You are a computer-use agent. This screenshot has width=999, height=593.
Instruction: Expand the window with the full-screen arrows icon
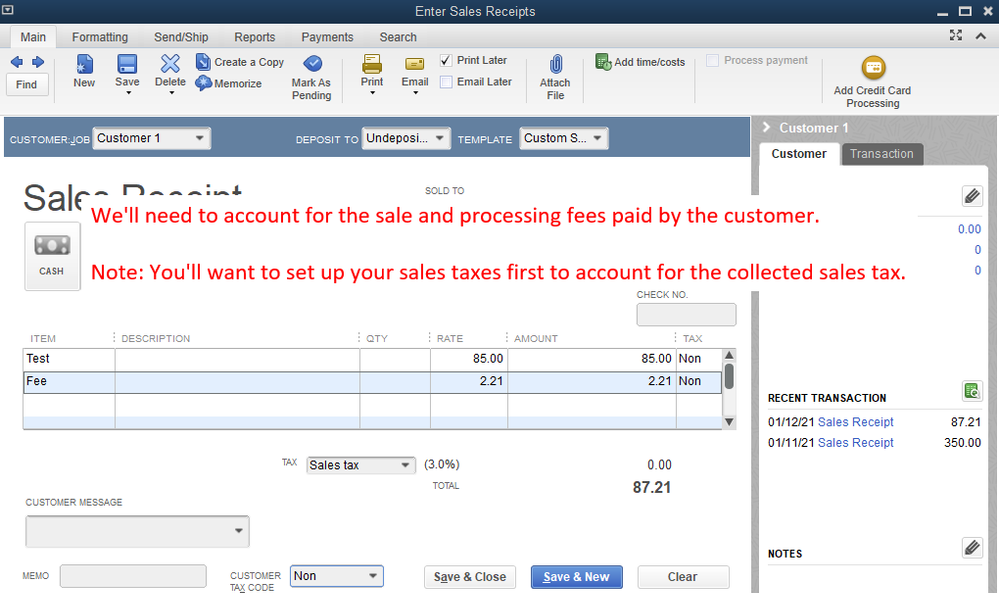point(956,36)
